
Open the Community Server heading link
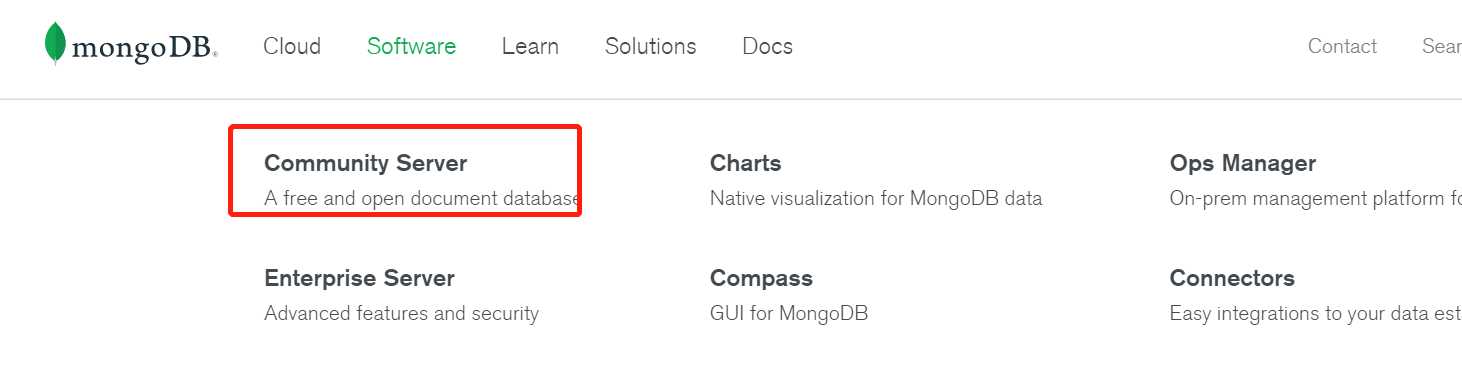pyautogui.click(x=365, y=163)
